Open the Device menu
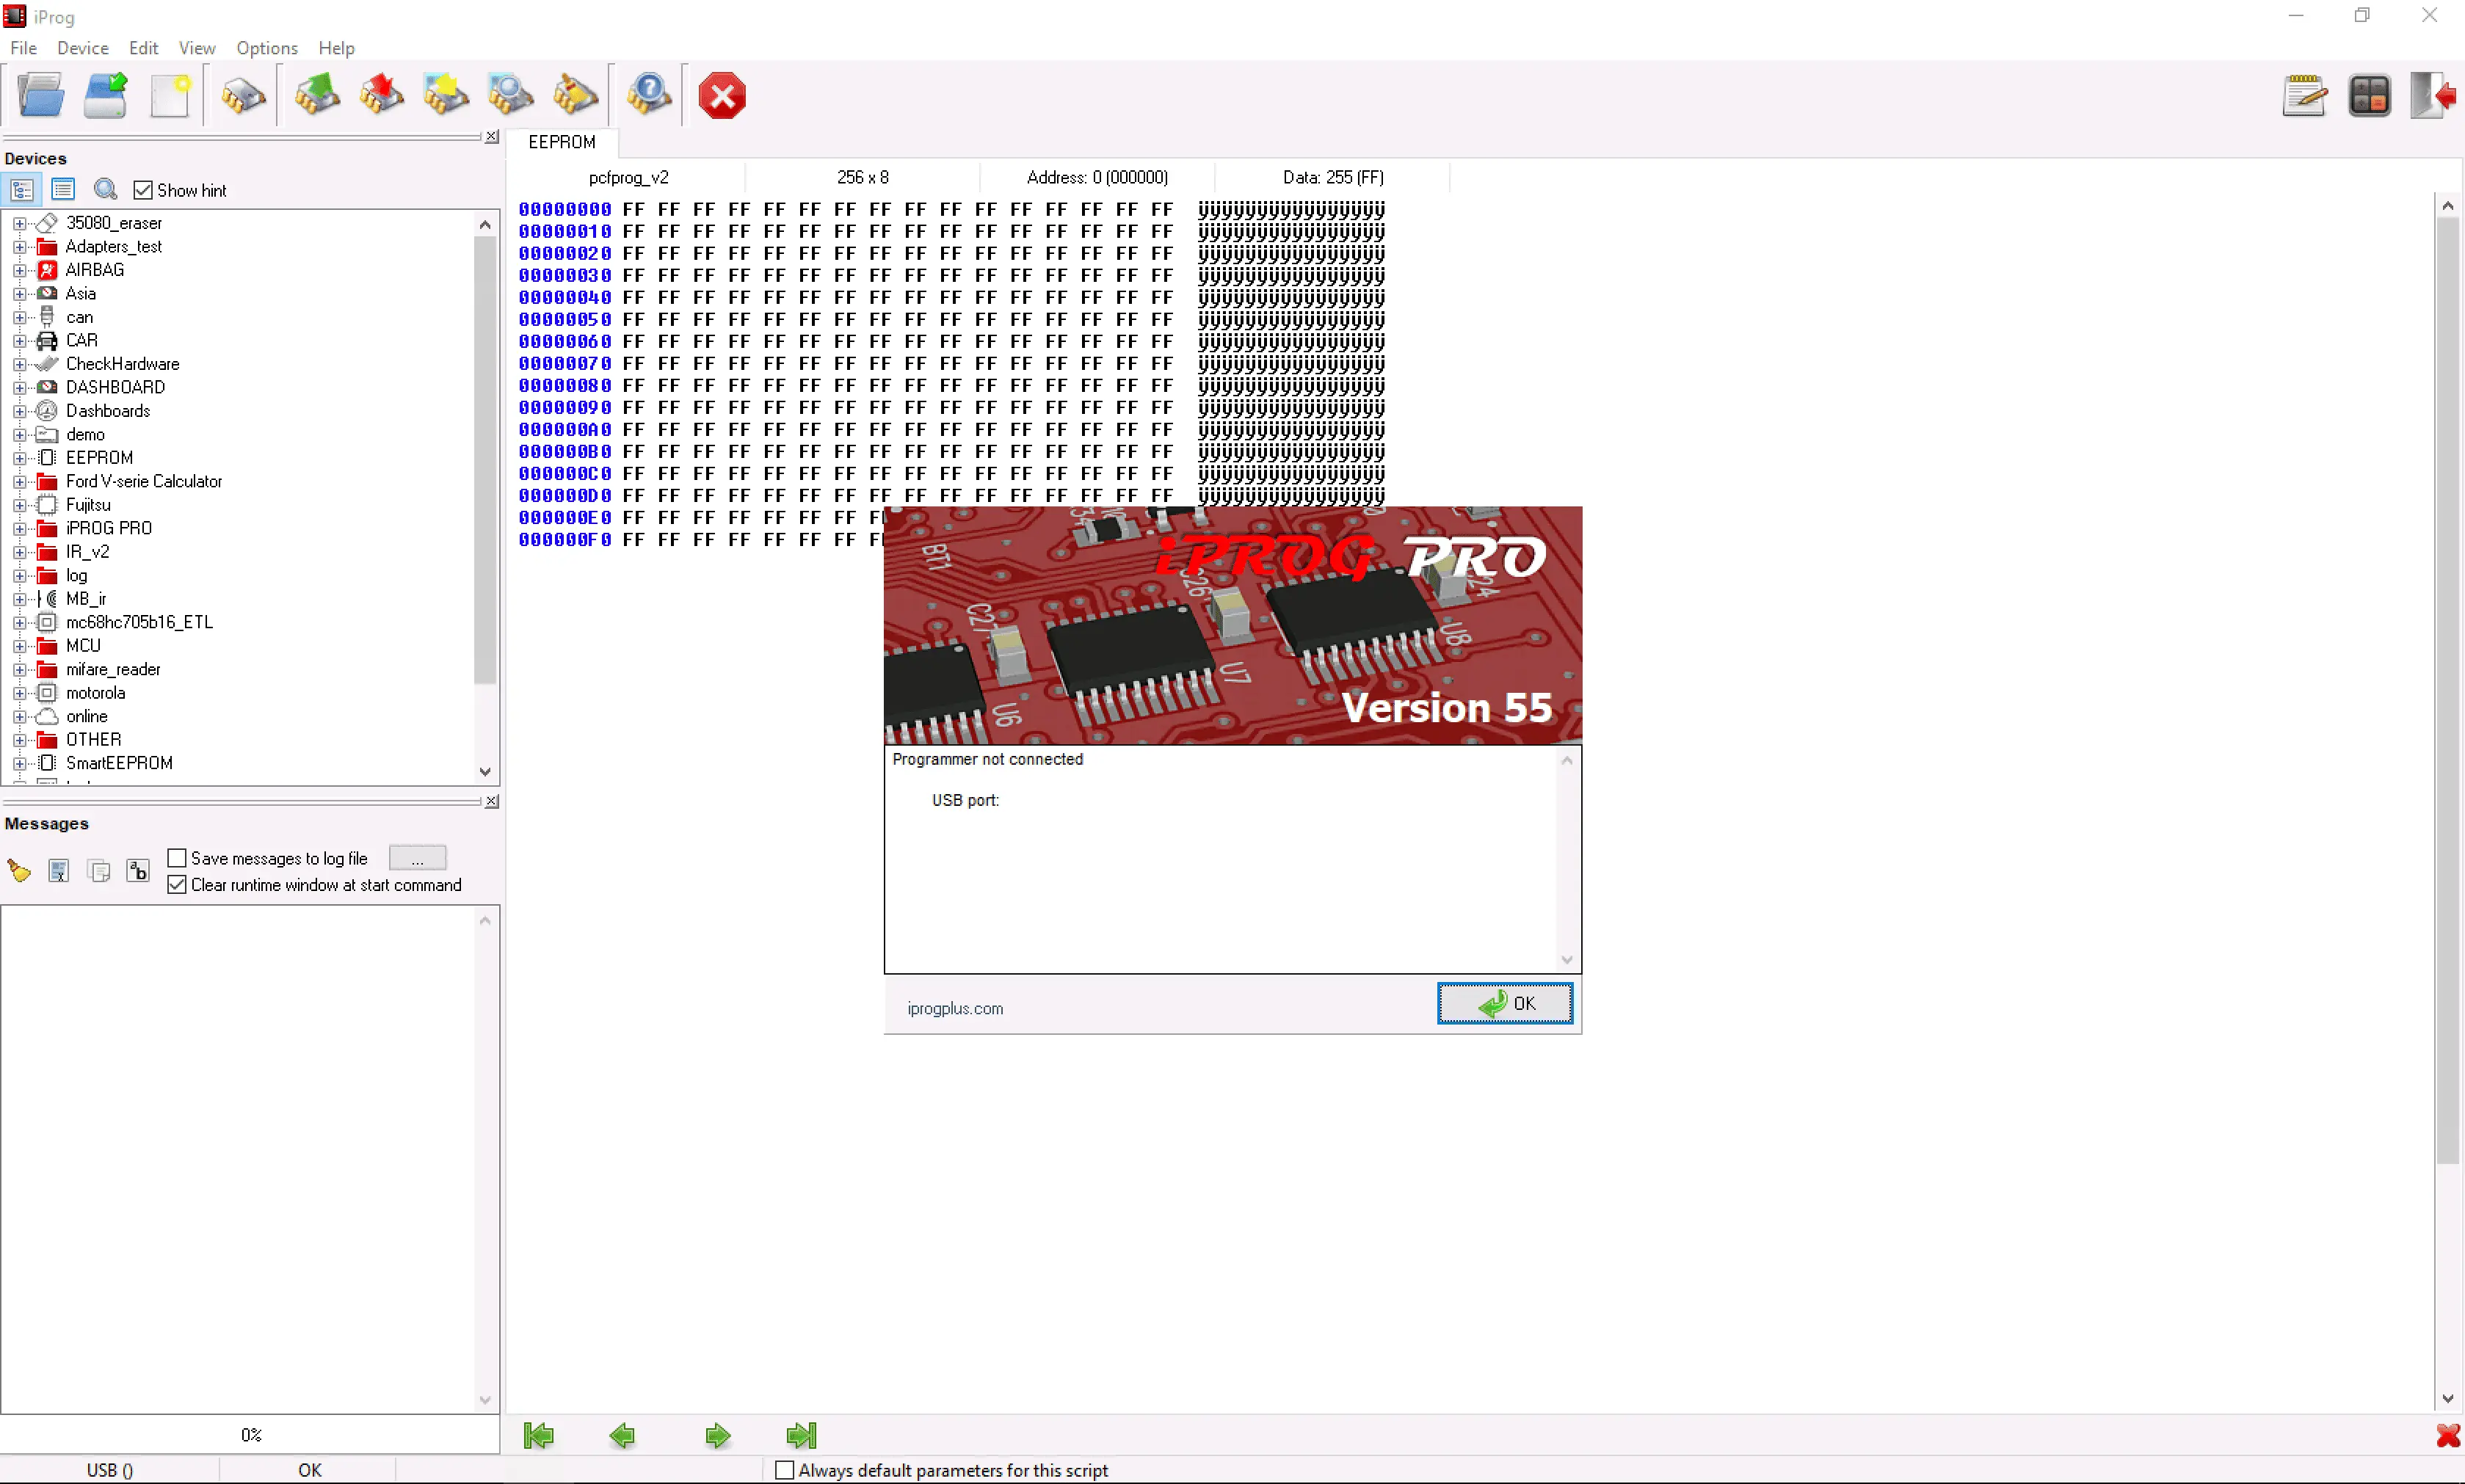 [x=83, y=48]
